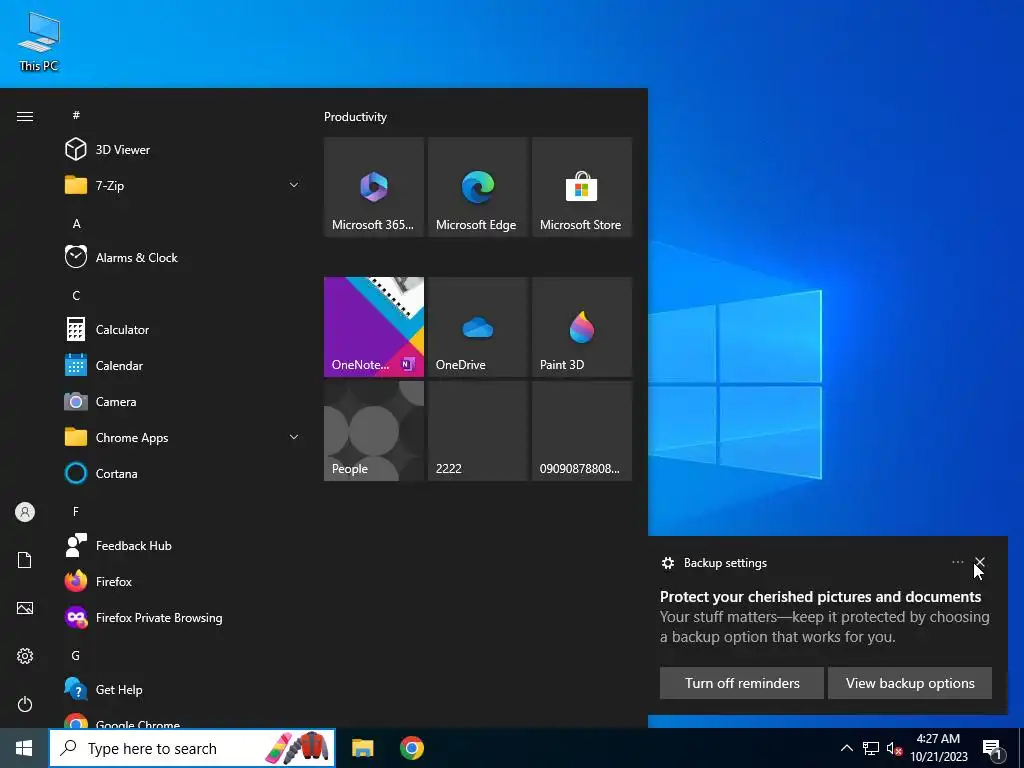Screen dimensions: 1024x768
Task: Open the OneDrive tile
Action: click(x=477, y=327)
